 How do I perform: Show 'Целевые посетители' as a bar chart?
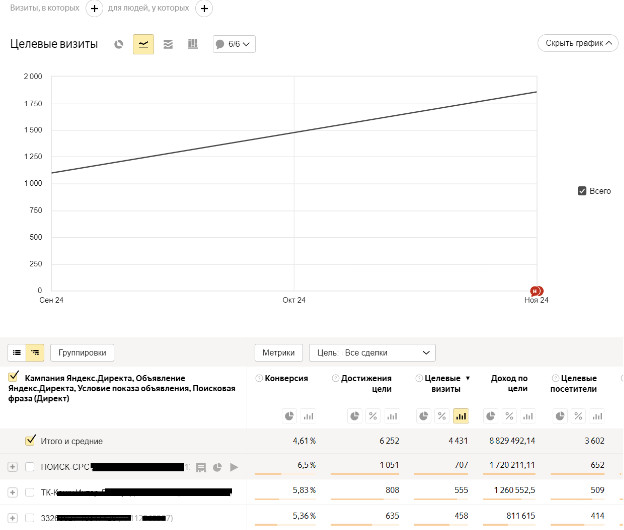point(597,416)
